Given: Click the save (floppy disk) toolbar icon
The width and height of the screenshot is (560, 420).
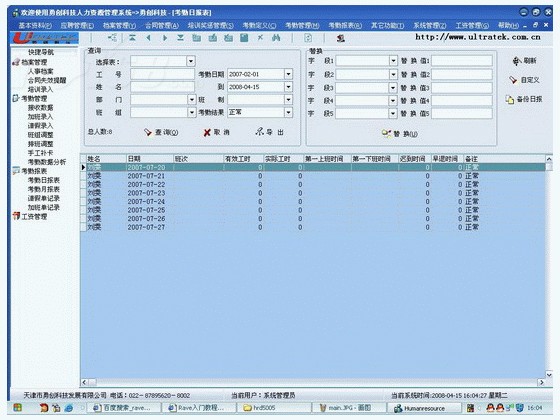Looking at the screenshot, I should [x=244, y=38].
